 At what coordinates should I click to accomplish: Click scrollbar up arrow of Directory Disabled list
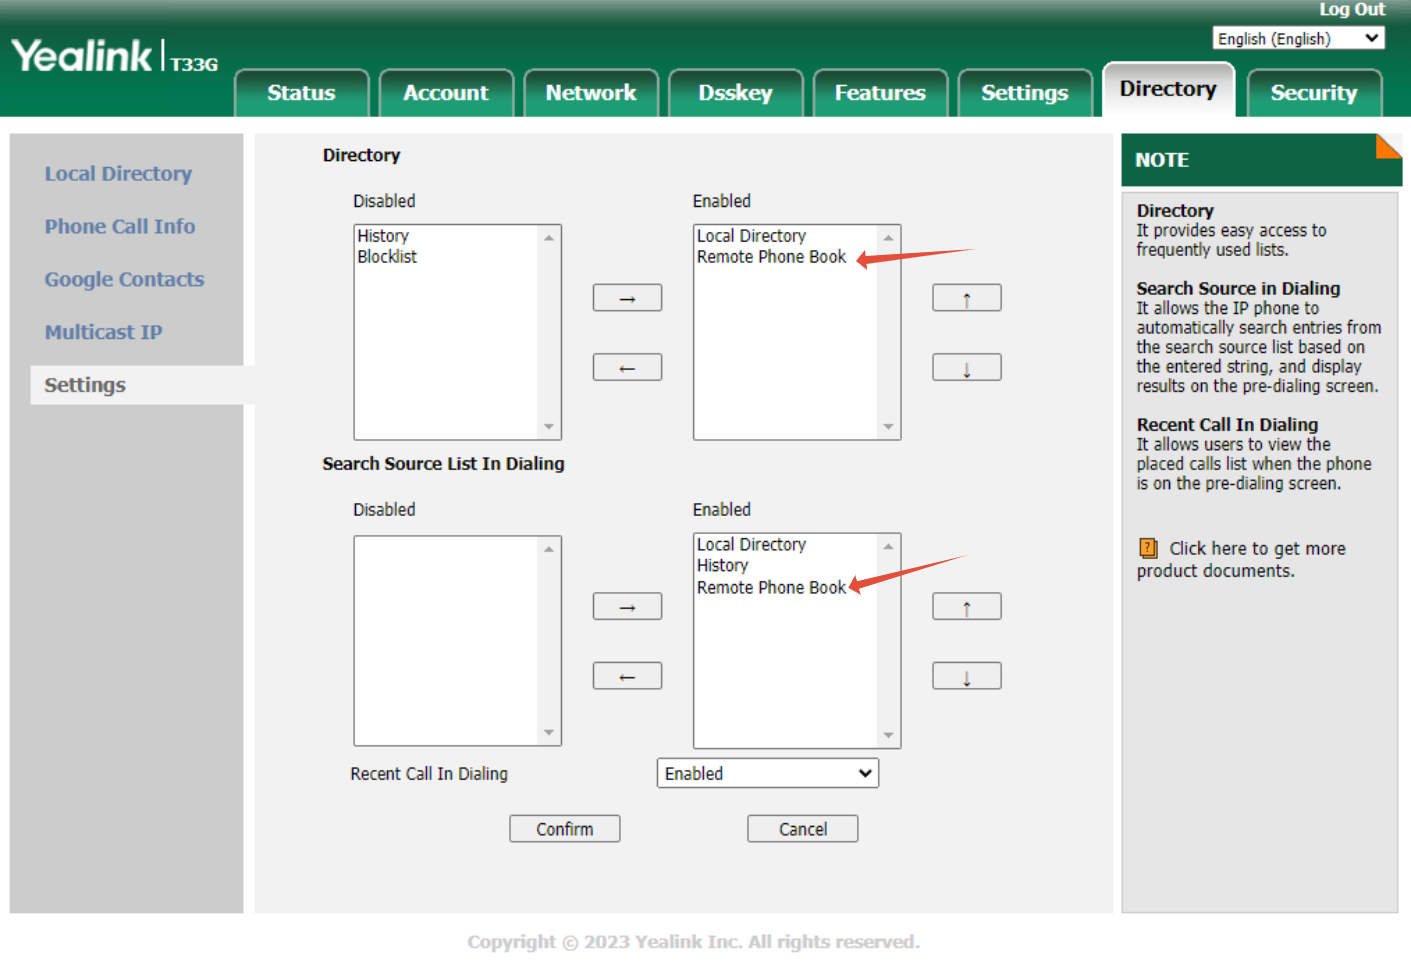[549, 238]
